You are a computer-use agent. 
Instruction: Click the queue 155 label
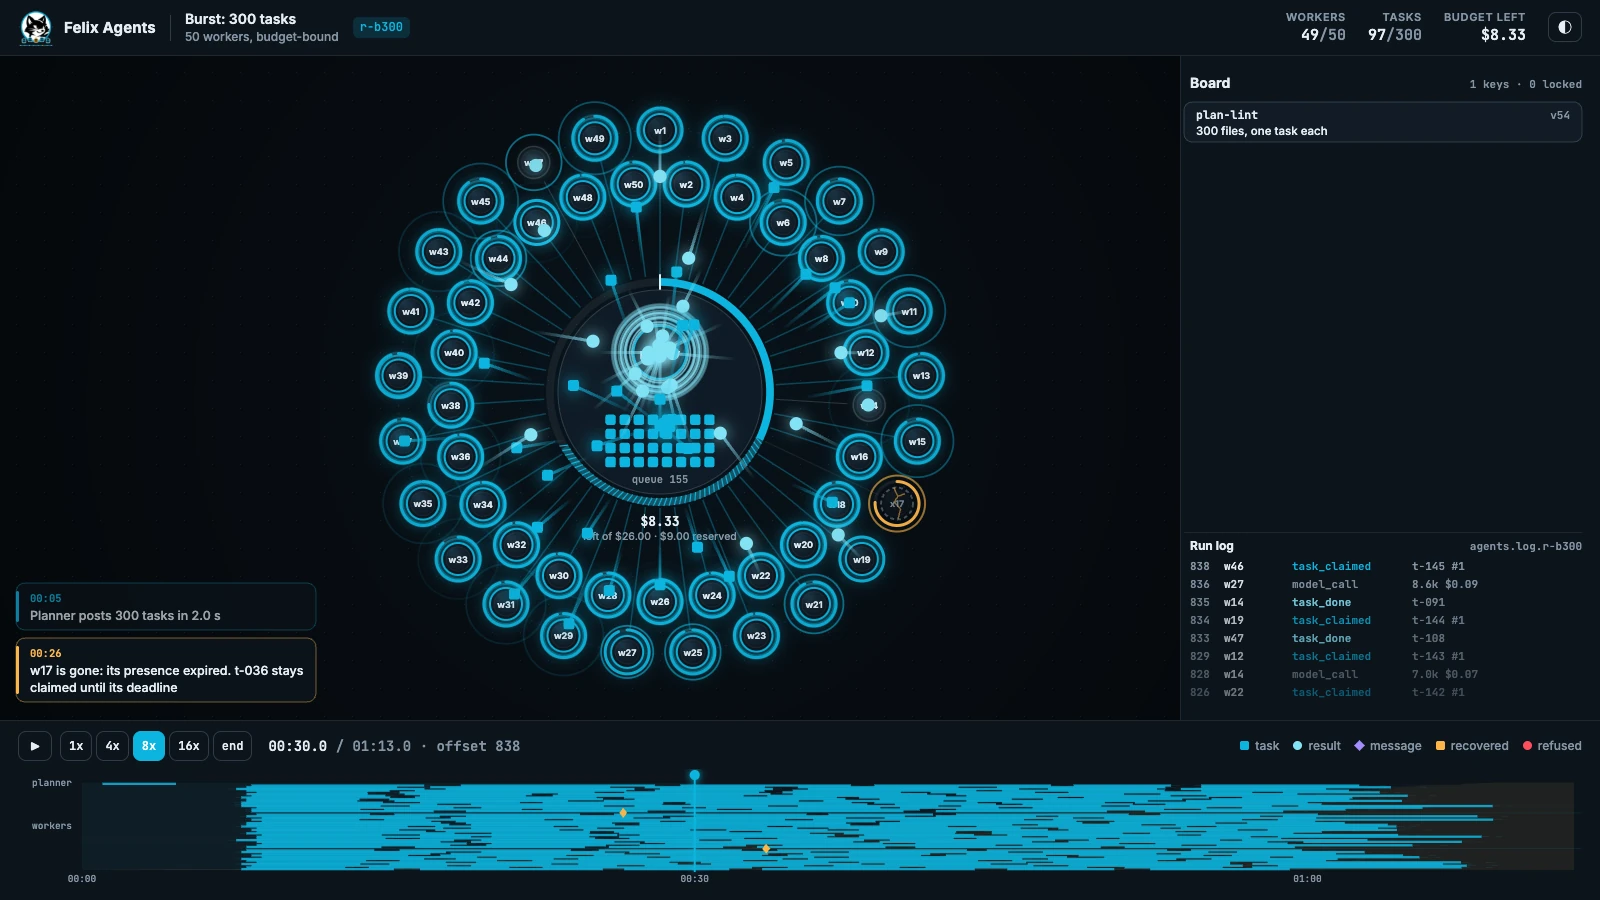click(x=660, y=479)
